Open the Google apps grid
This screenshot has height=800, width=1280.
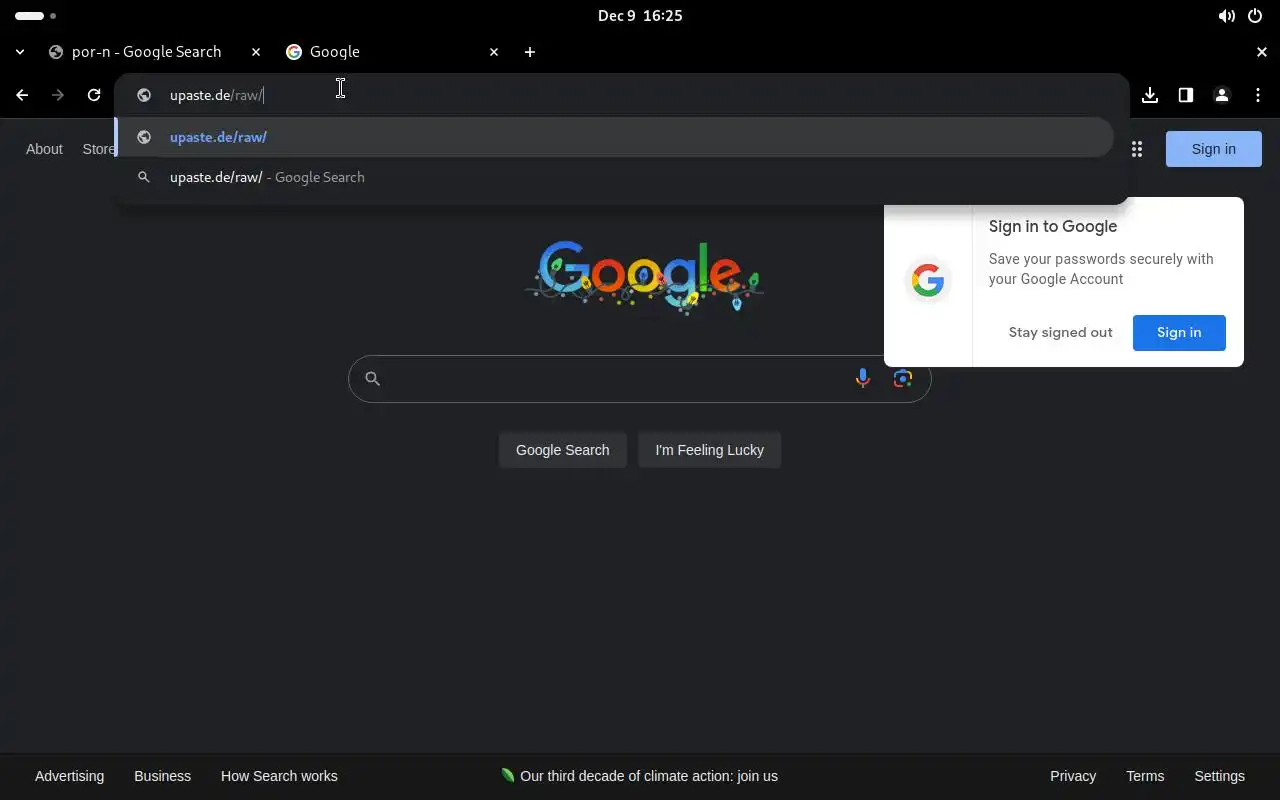(x=1137, y=149)
